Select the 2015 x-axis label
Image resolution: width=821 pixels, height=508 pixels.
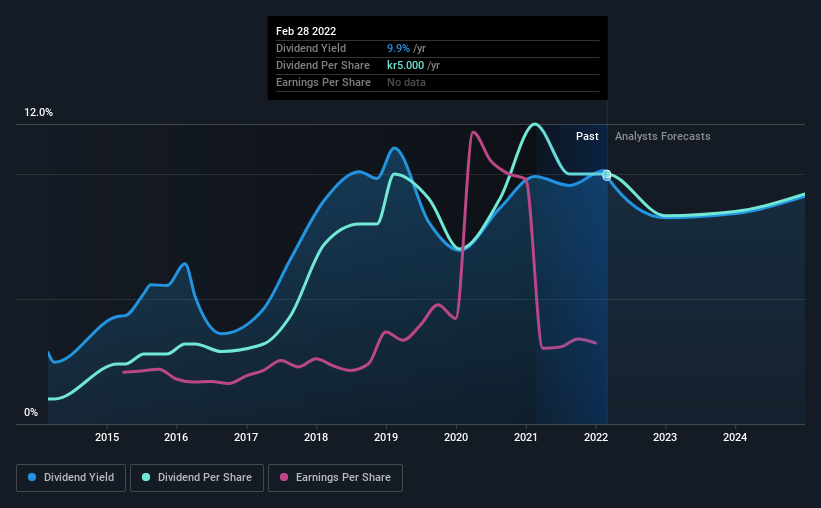[107, 437]
